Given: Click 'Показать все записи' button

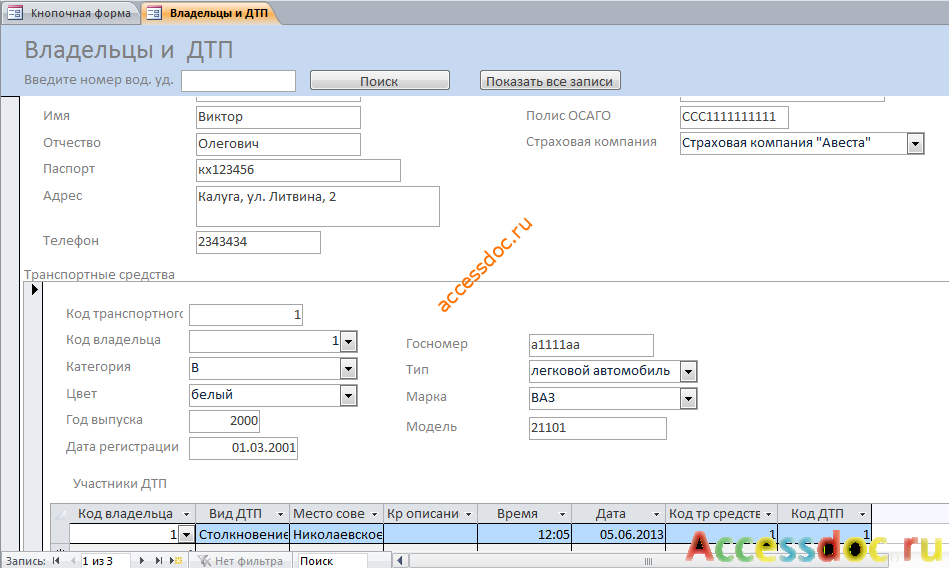Looking at the screenshot, I should click(550, 81).
